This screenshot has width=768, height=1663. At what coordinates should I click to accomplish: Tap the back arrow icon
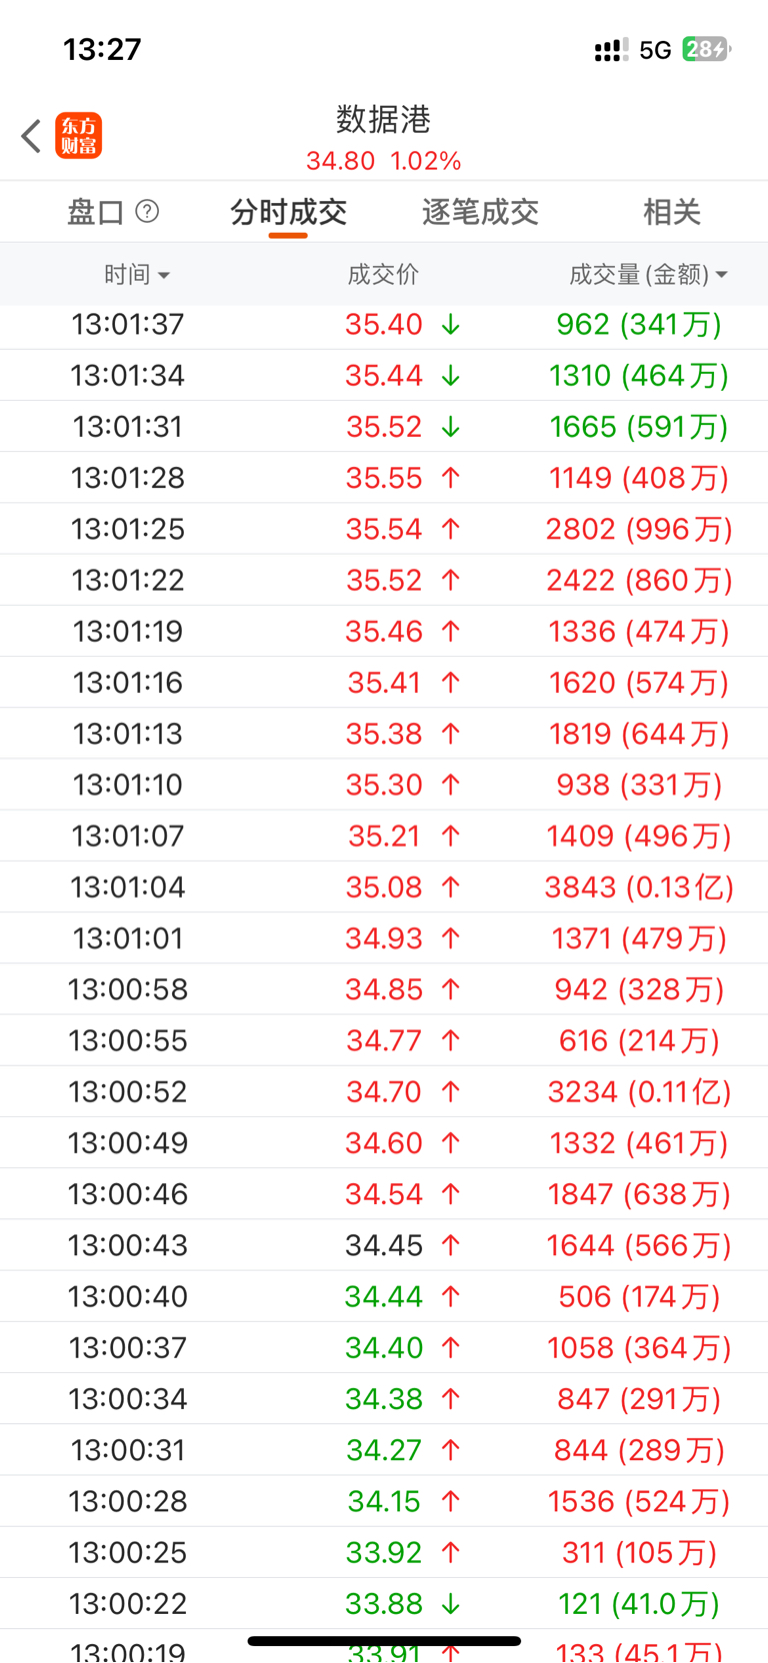[x=31, y=136]
